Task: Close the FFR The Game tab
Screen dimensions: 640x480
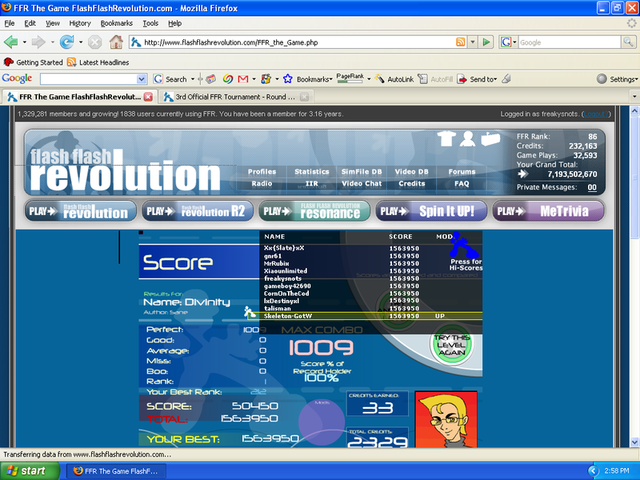Action: 148,97
